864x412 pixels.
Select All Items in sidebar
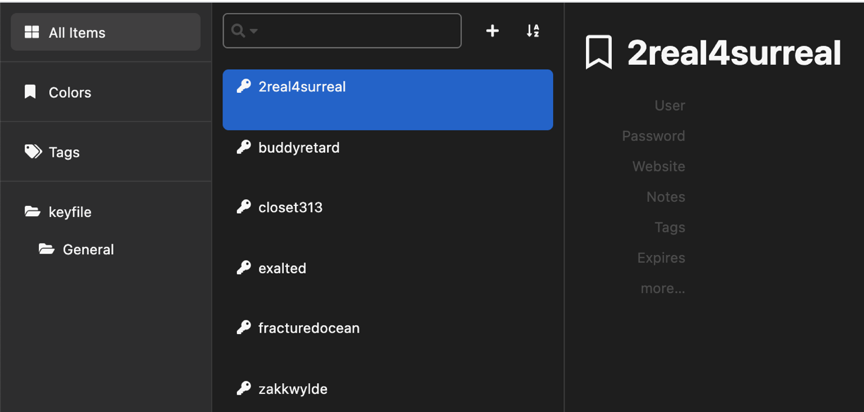coord(106,32)
